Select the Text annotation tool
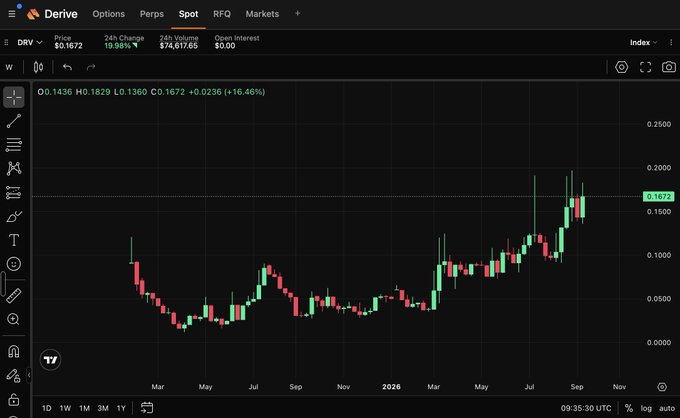This screenshot has height=418, width=680. 14,240
